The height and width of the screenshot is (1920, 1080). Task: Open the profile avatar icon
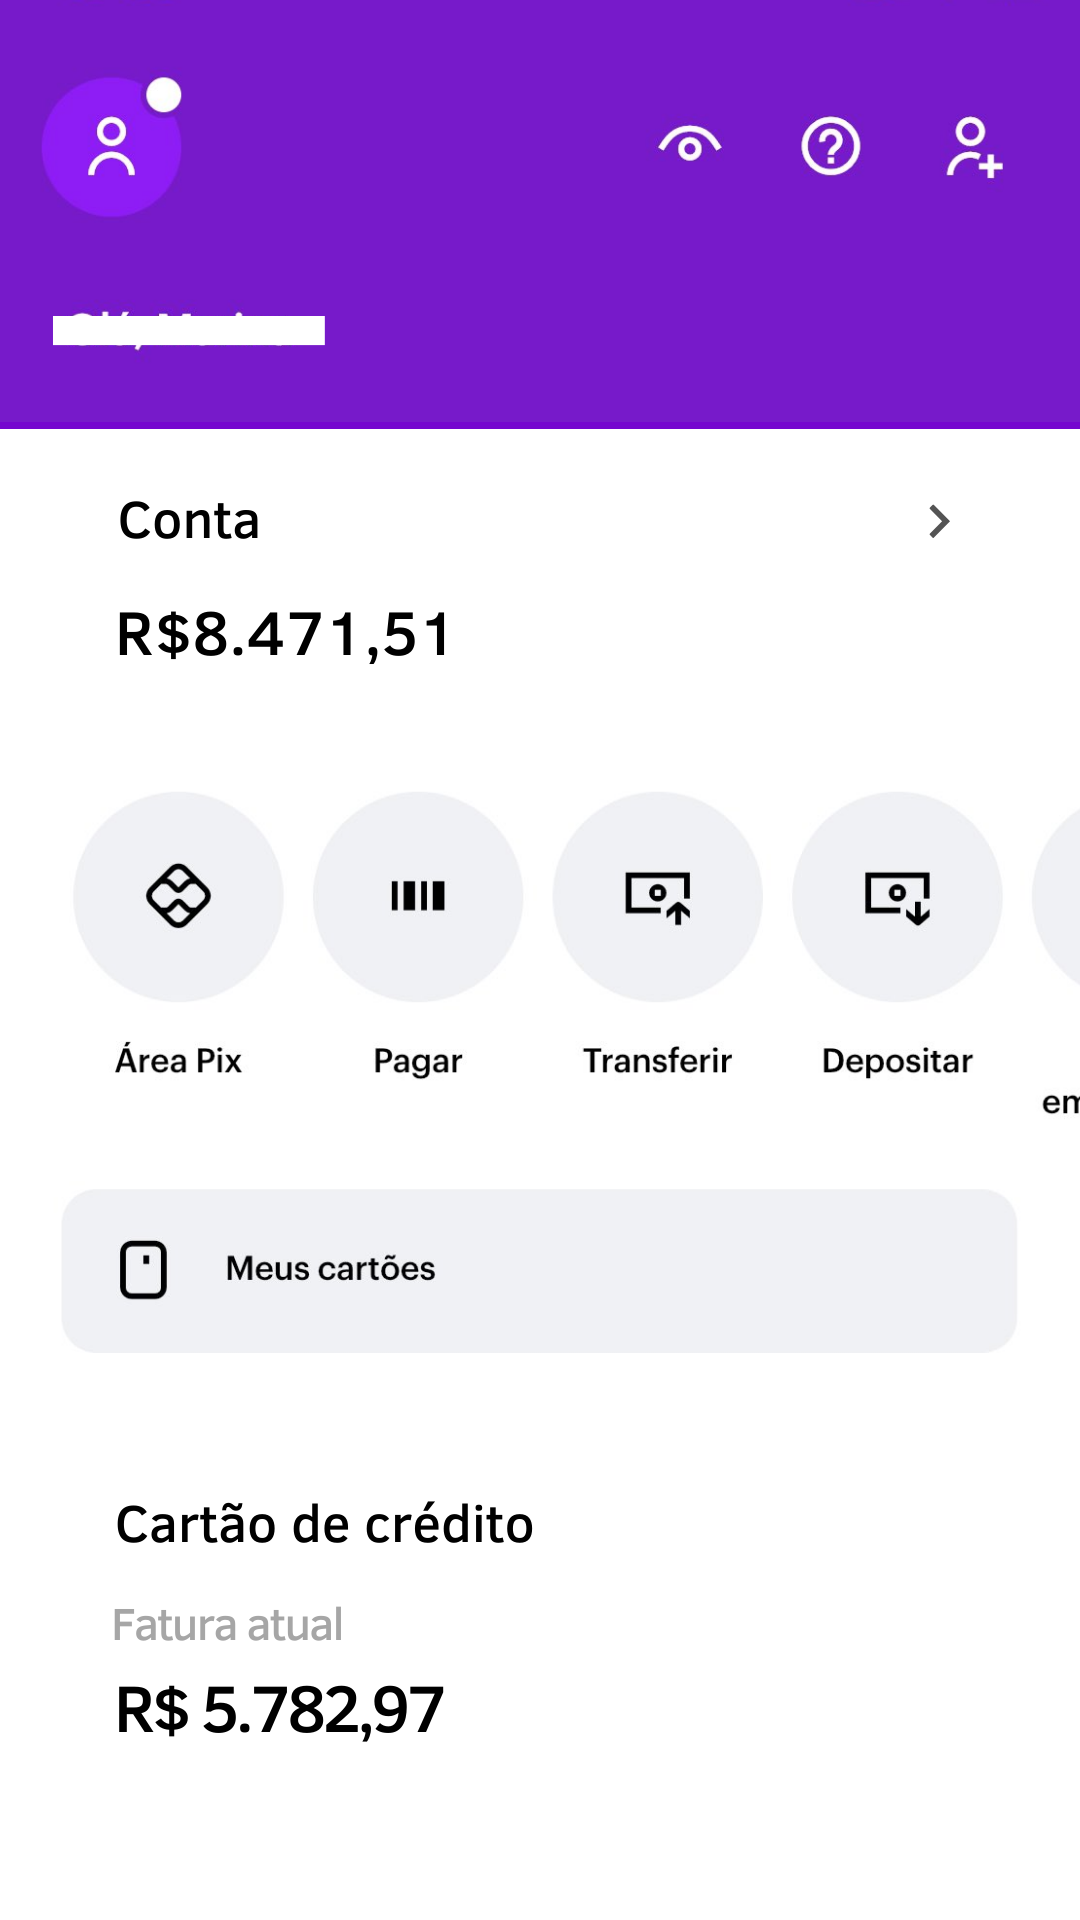pyautogui.click(x=111, y=147)
